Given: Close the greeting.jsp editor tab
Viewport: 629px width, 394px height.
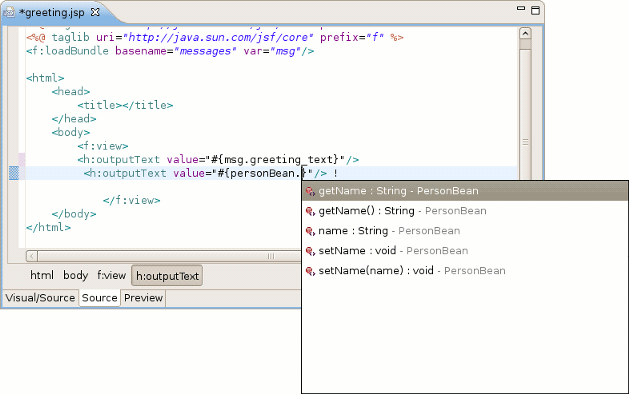Looking at the screenshot, I should 95,12.
